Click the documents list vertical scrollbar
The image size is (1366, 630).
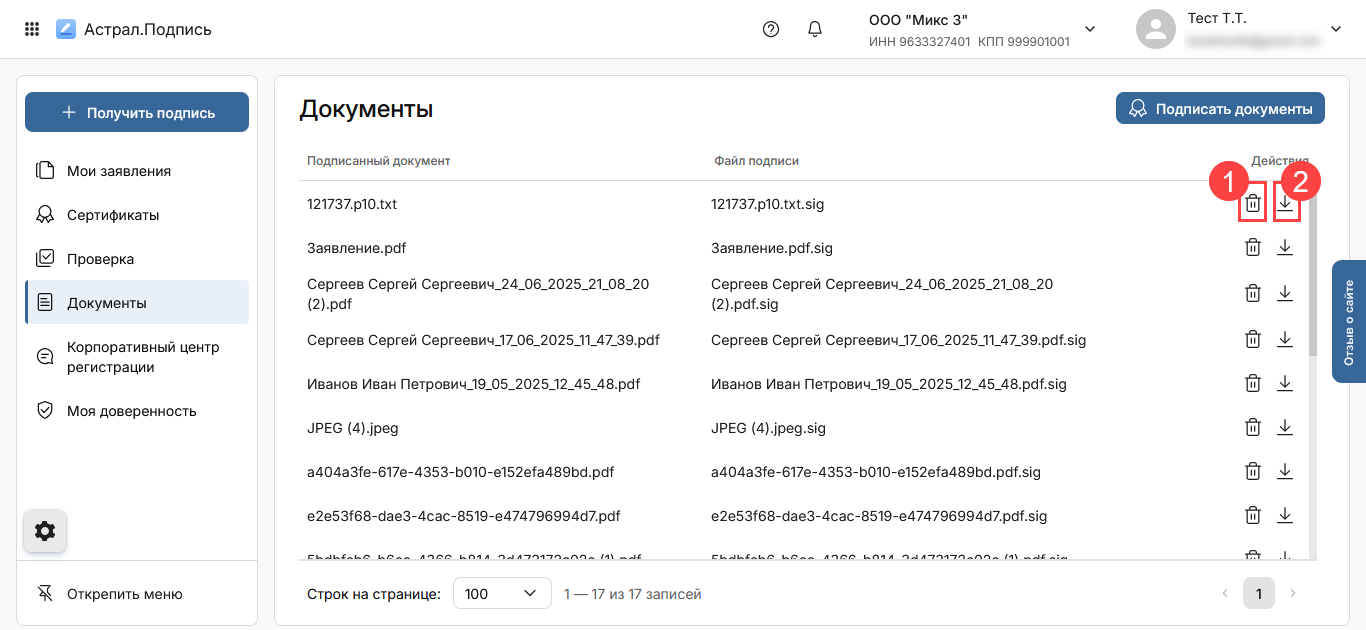pos(1312,280)
